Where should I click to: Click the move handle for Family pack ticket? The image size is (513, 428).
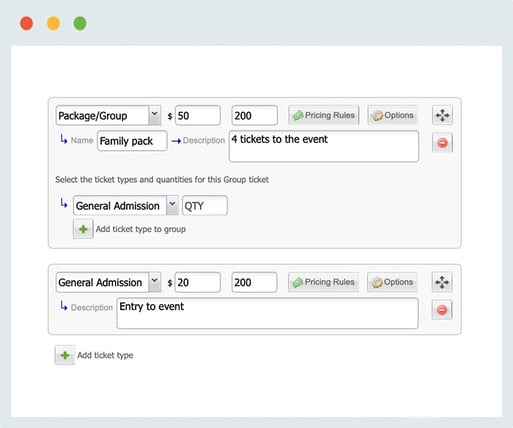coord(442,115)
